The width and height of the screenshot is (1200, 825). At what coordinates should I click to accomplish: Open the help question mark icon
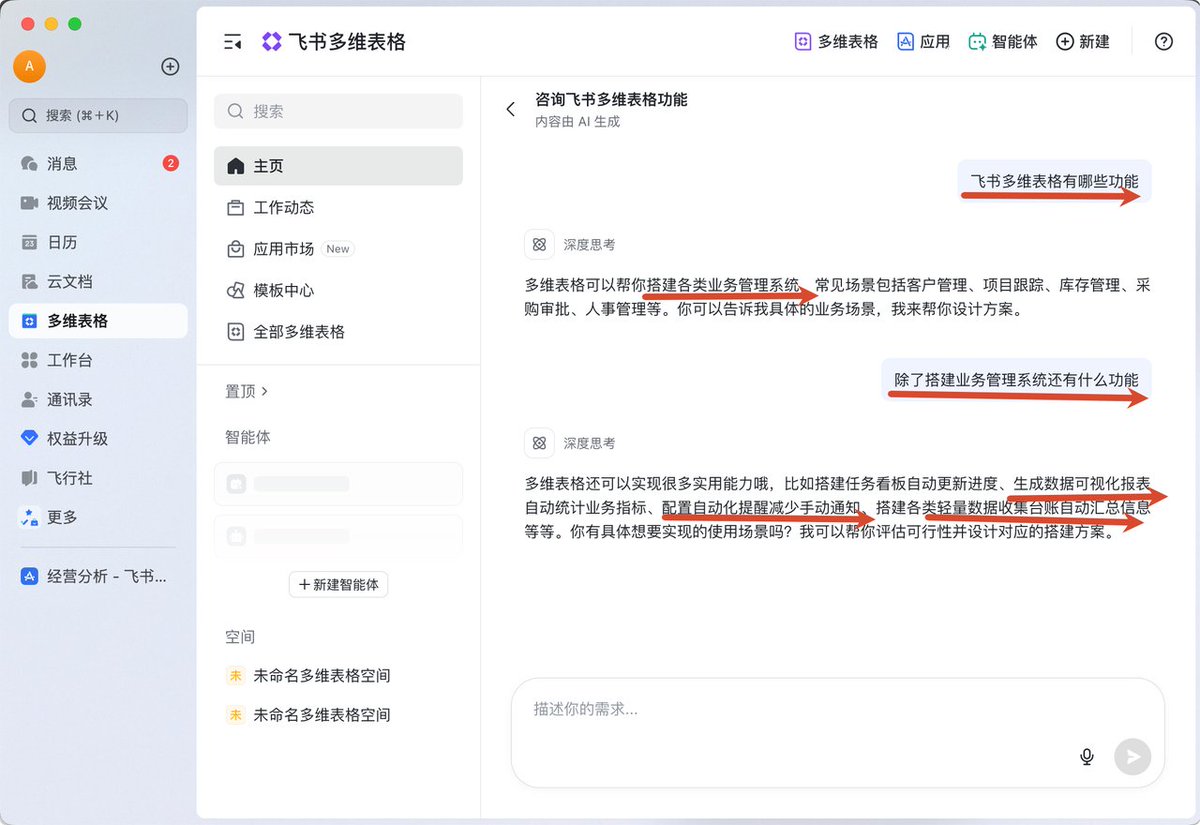point(1163,42)
